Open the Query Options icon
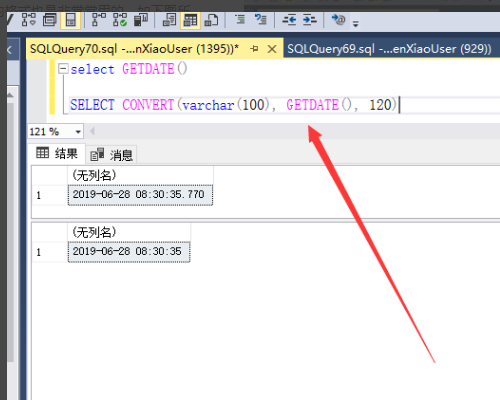500x400 pixels. coord(50,20)
